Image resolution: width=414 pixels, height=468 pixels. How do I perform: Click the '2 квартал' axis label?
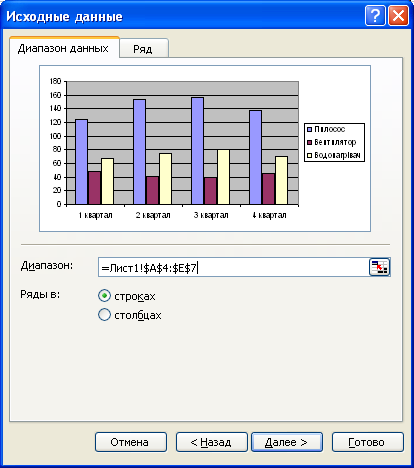(153, 215)
